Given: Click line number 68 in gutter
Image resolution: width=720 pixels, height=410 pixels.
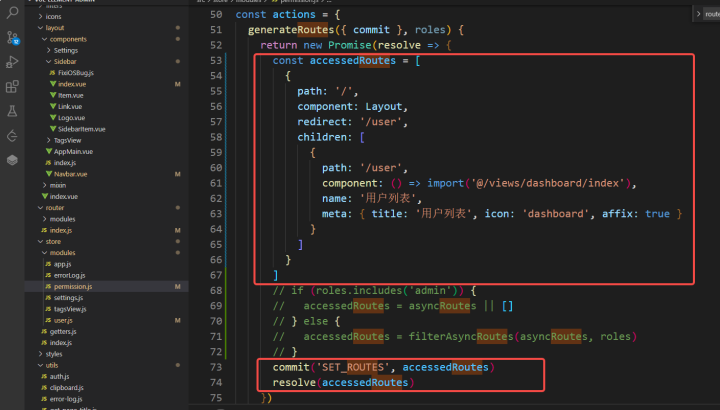Looking at the screenshot, I should point(216,291).
